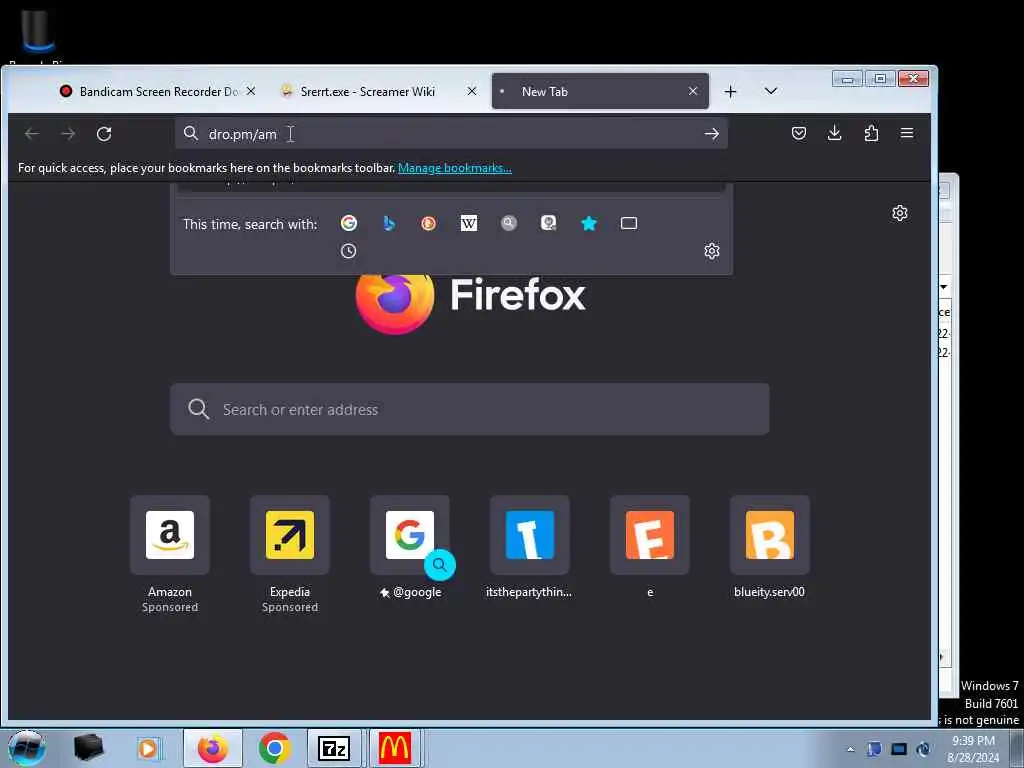Click the forward navigation arrow
The height and width of the screenshot is (768, 1024).
(x=68, y=134)
